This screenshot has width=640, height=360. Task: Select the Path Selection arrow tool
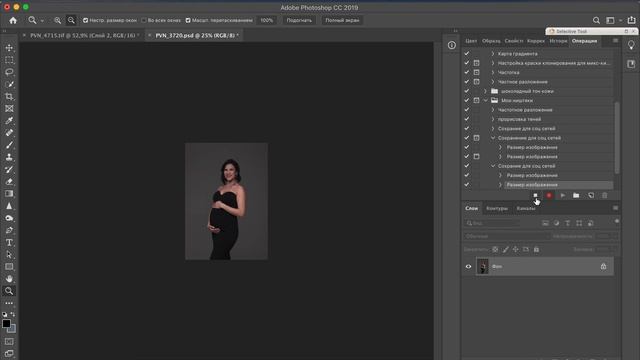pyautogui.click(x=9, y=255)
